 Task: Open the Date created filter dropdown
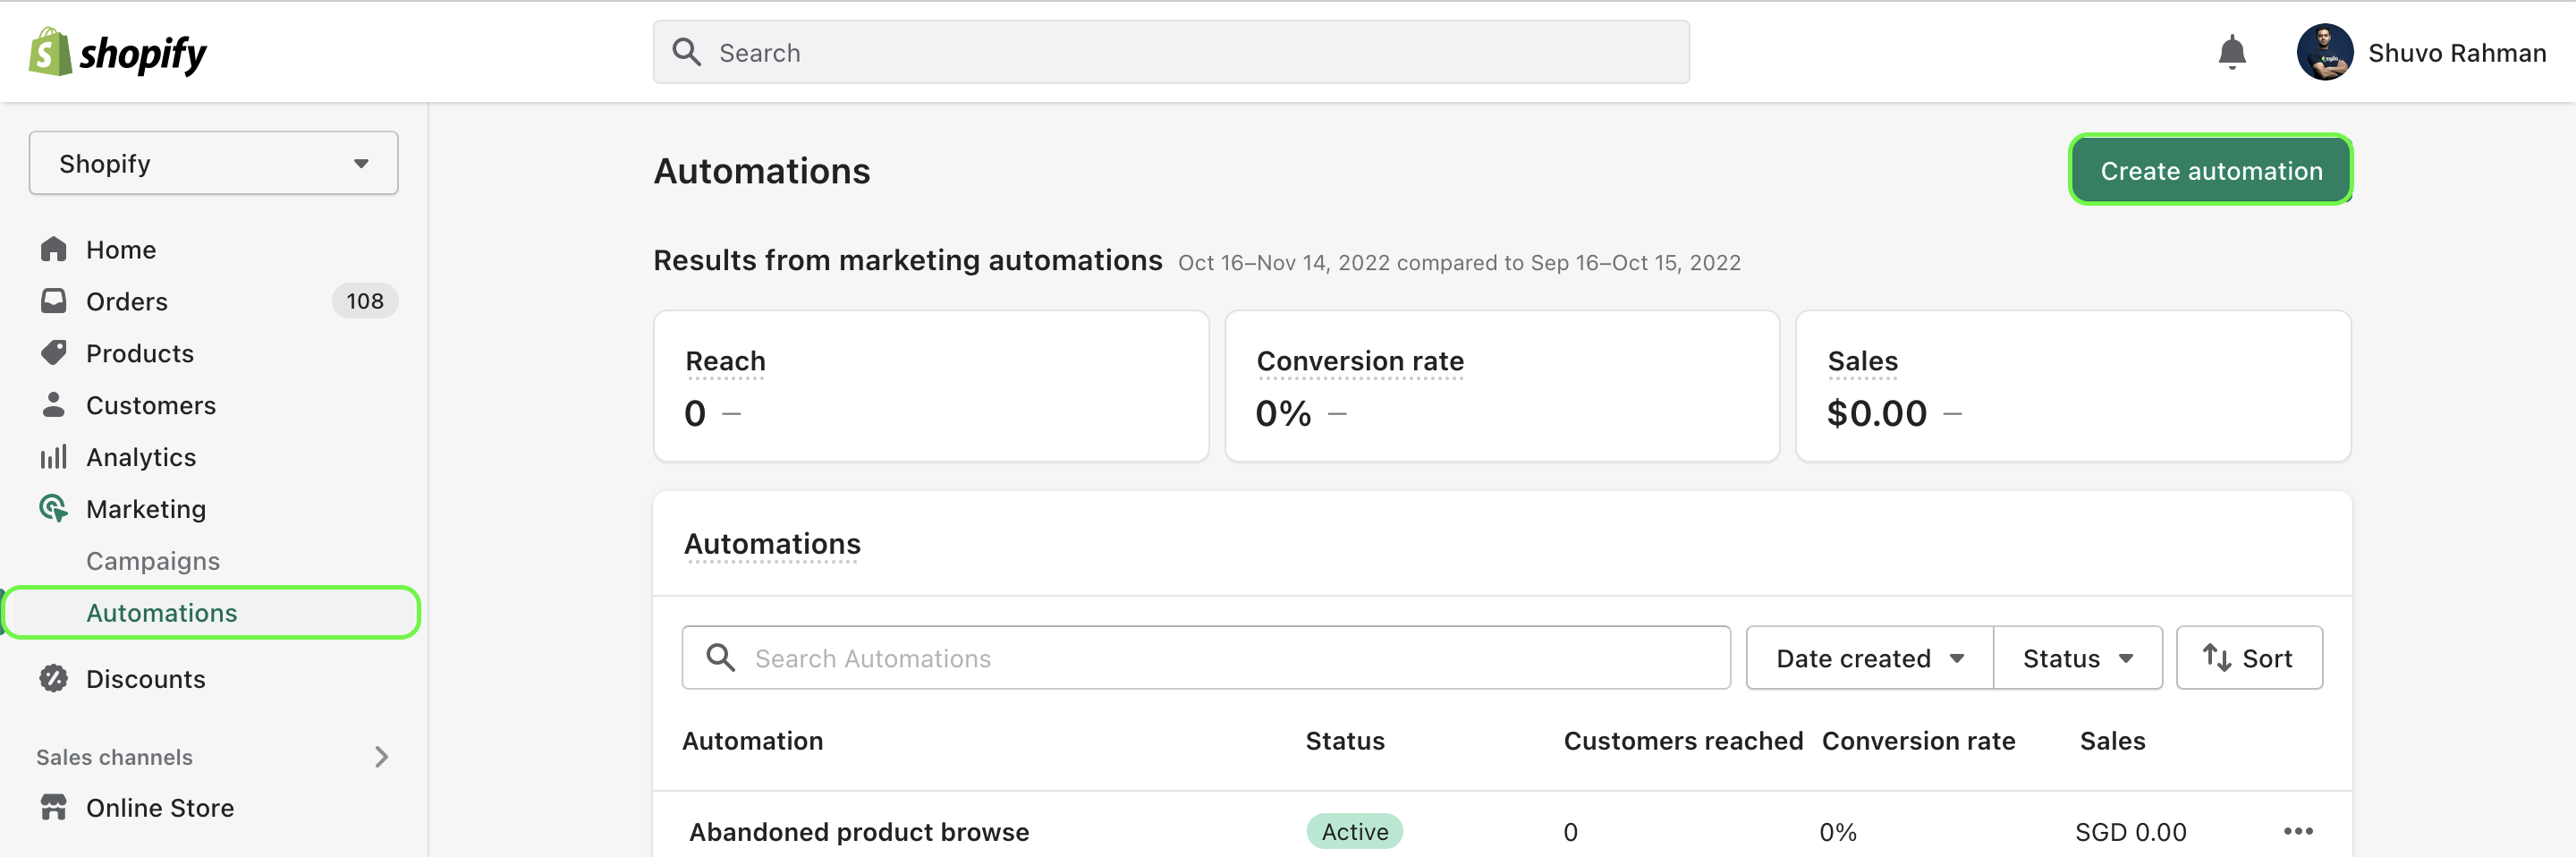tap(1869, 658)
